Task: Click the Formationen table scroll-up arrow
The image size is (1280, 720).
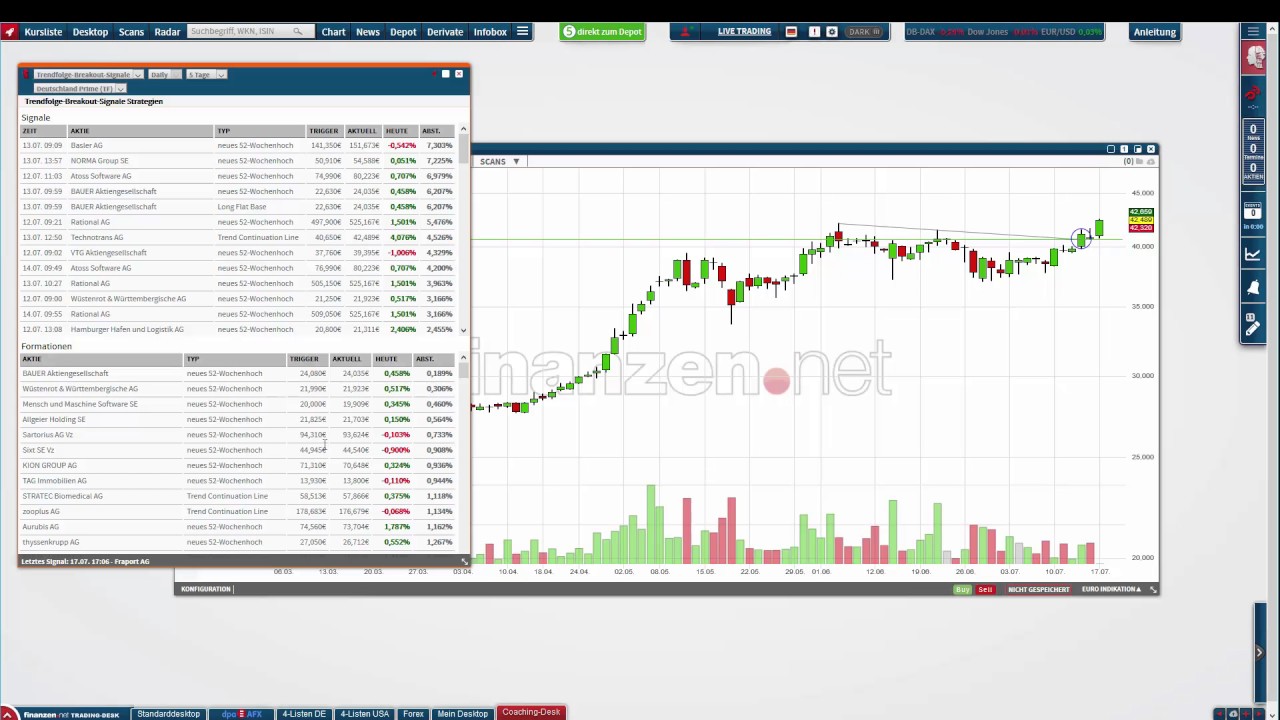Action: [x=463, y=359]
